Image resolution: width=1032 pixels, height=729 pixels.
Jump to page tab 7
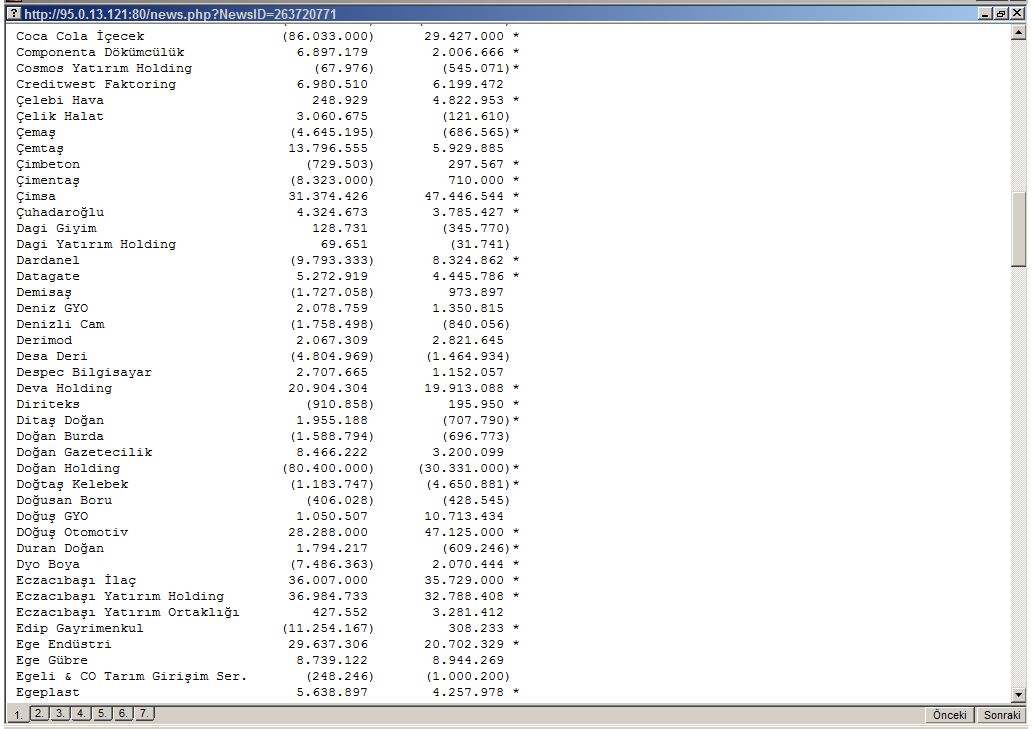[x=143, y=713]
